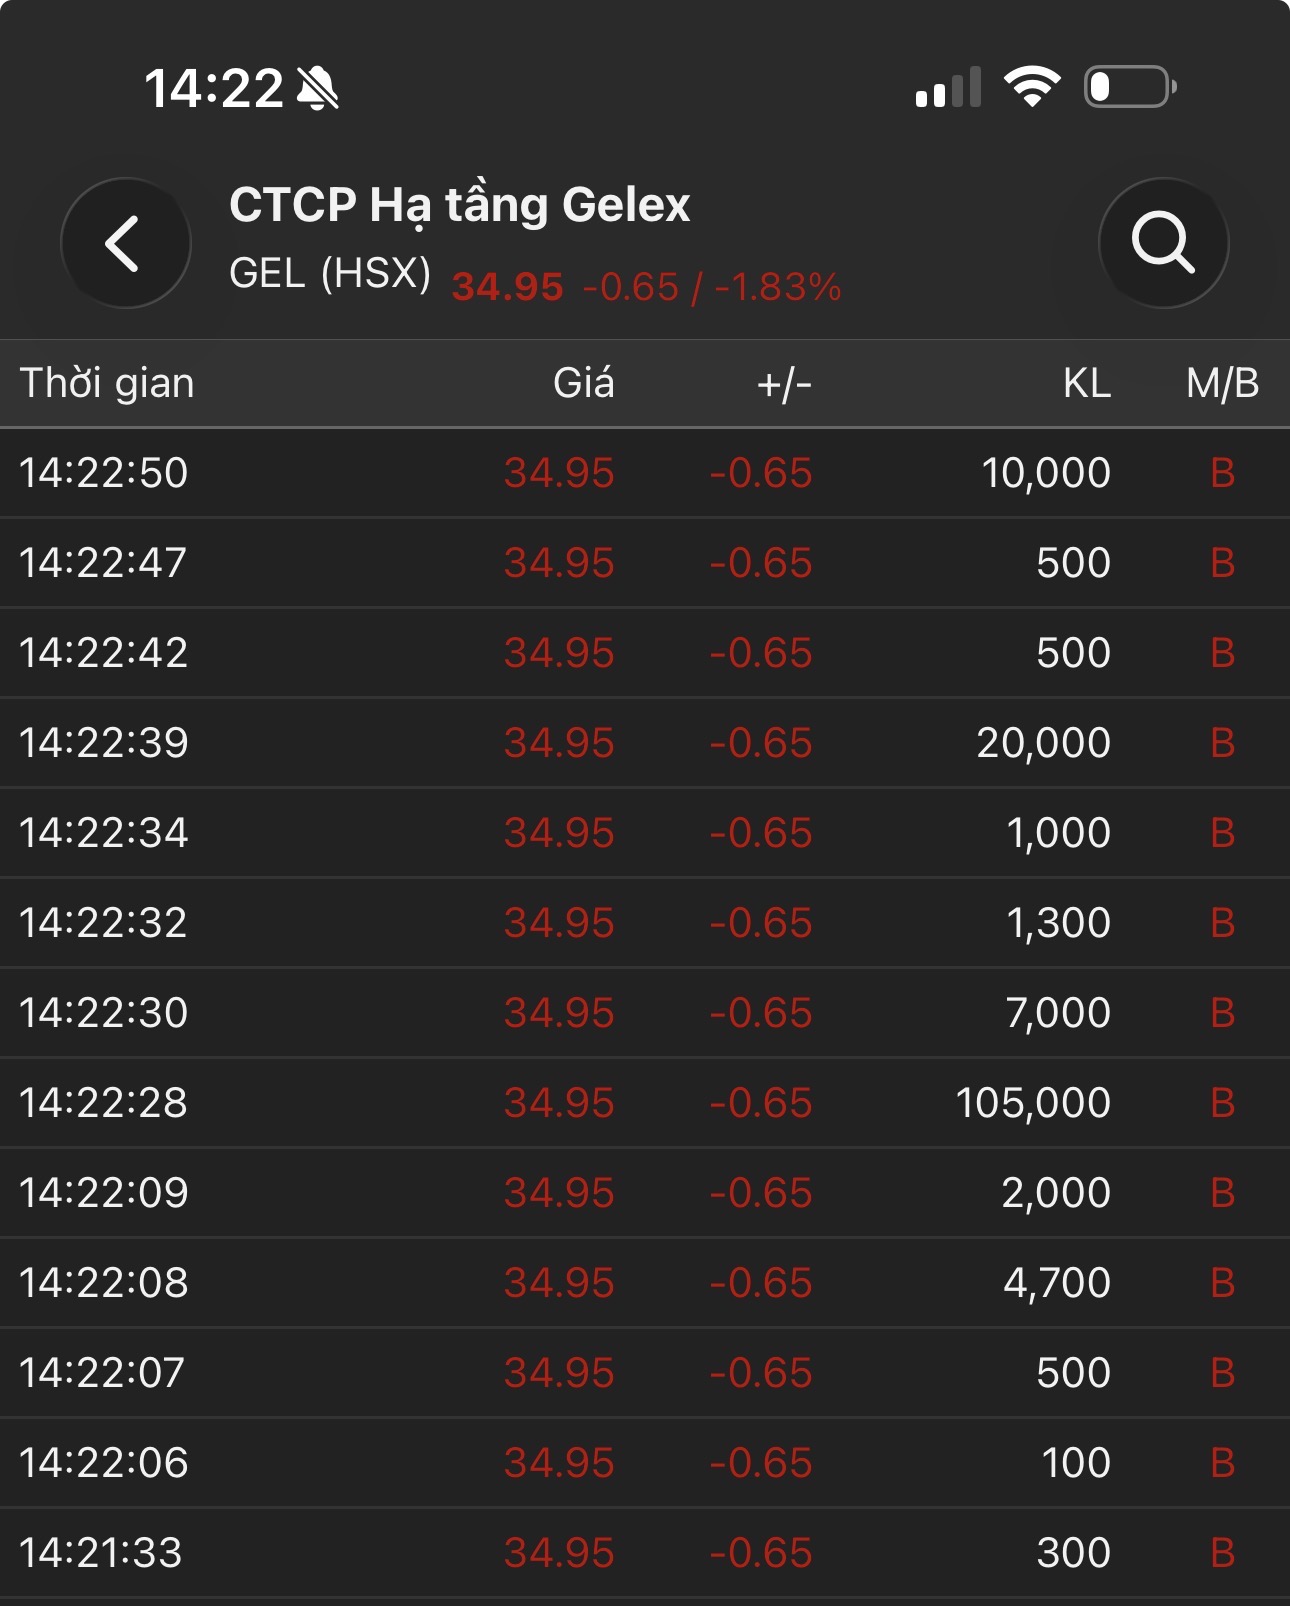1290x1606 pixels.
Task: Tap the Giá column header
Action: (583, 383)
